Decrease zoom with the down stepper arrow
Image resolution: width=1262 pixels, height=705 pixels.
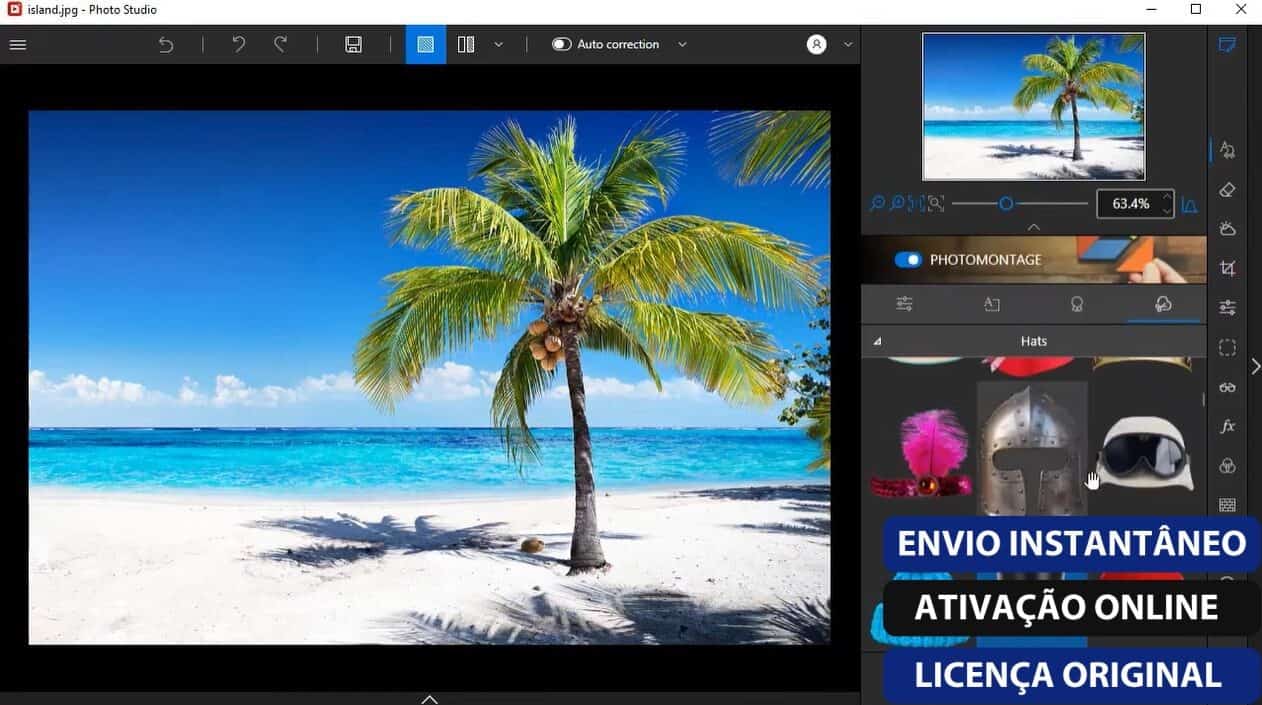(x=1167, y=211)
